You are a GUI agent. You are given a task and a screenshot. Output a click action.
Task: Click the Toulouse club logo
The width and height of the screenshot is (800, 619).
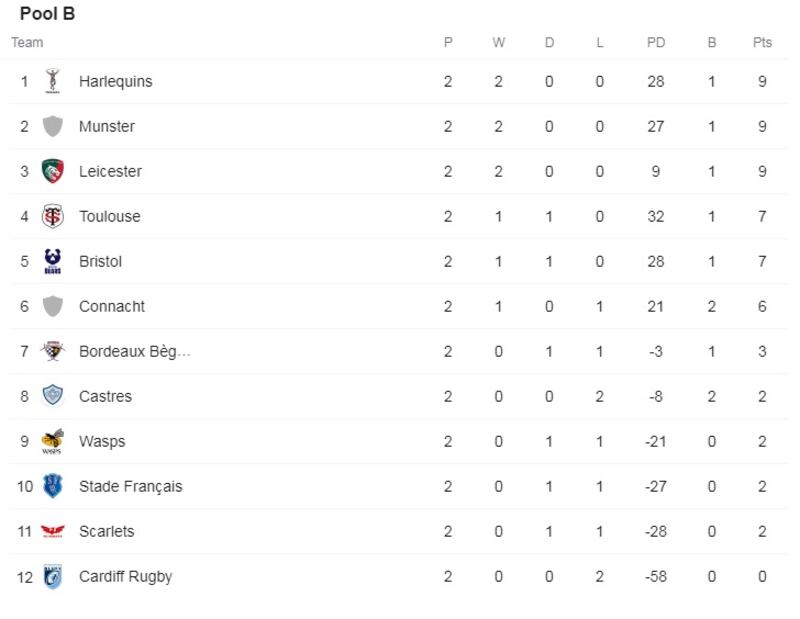point(53,216)
